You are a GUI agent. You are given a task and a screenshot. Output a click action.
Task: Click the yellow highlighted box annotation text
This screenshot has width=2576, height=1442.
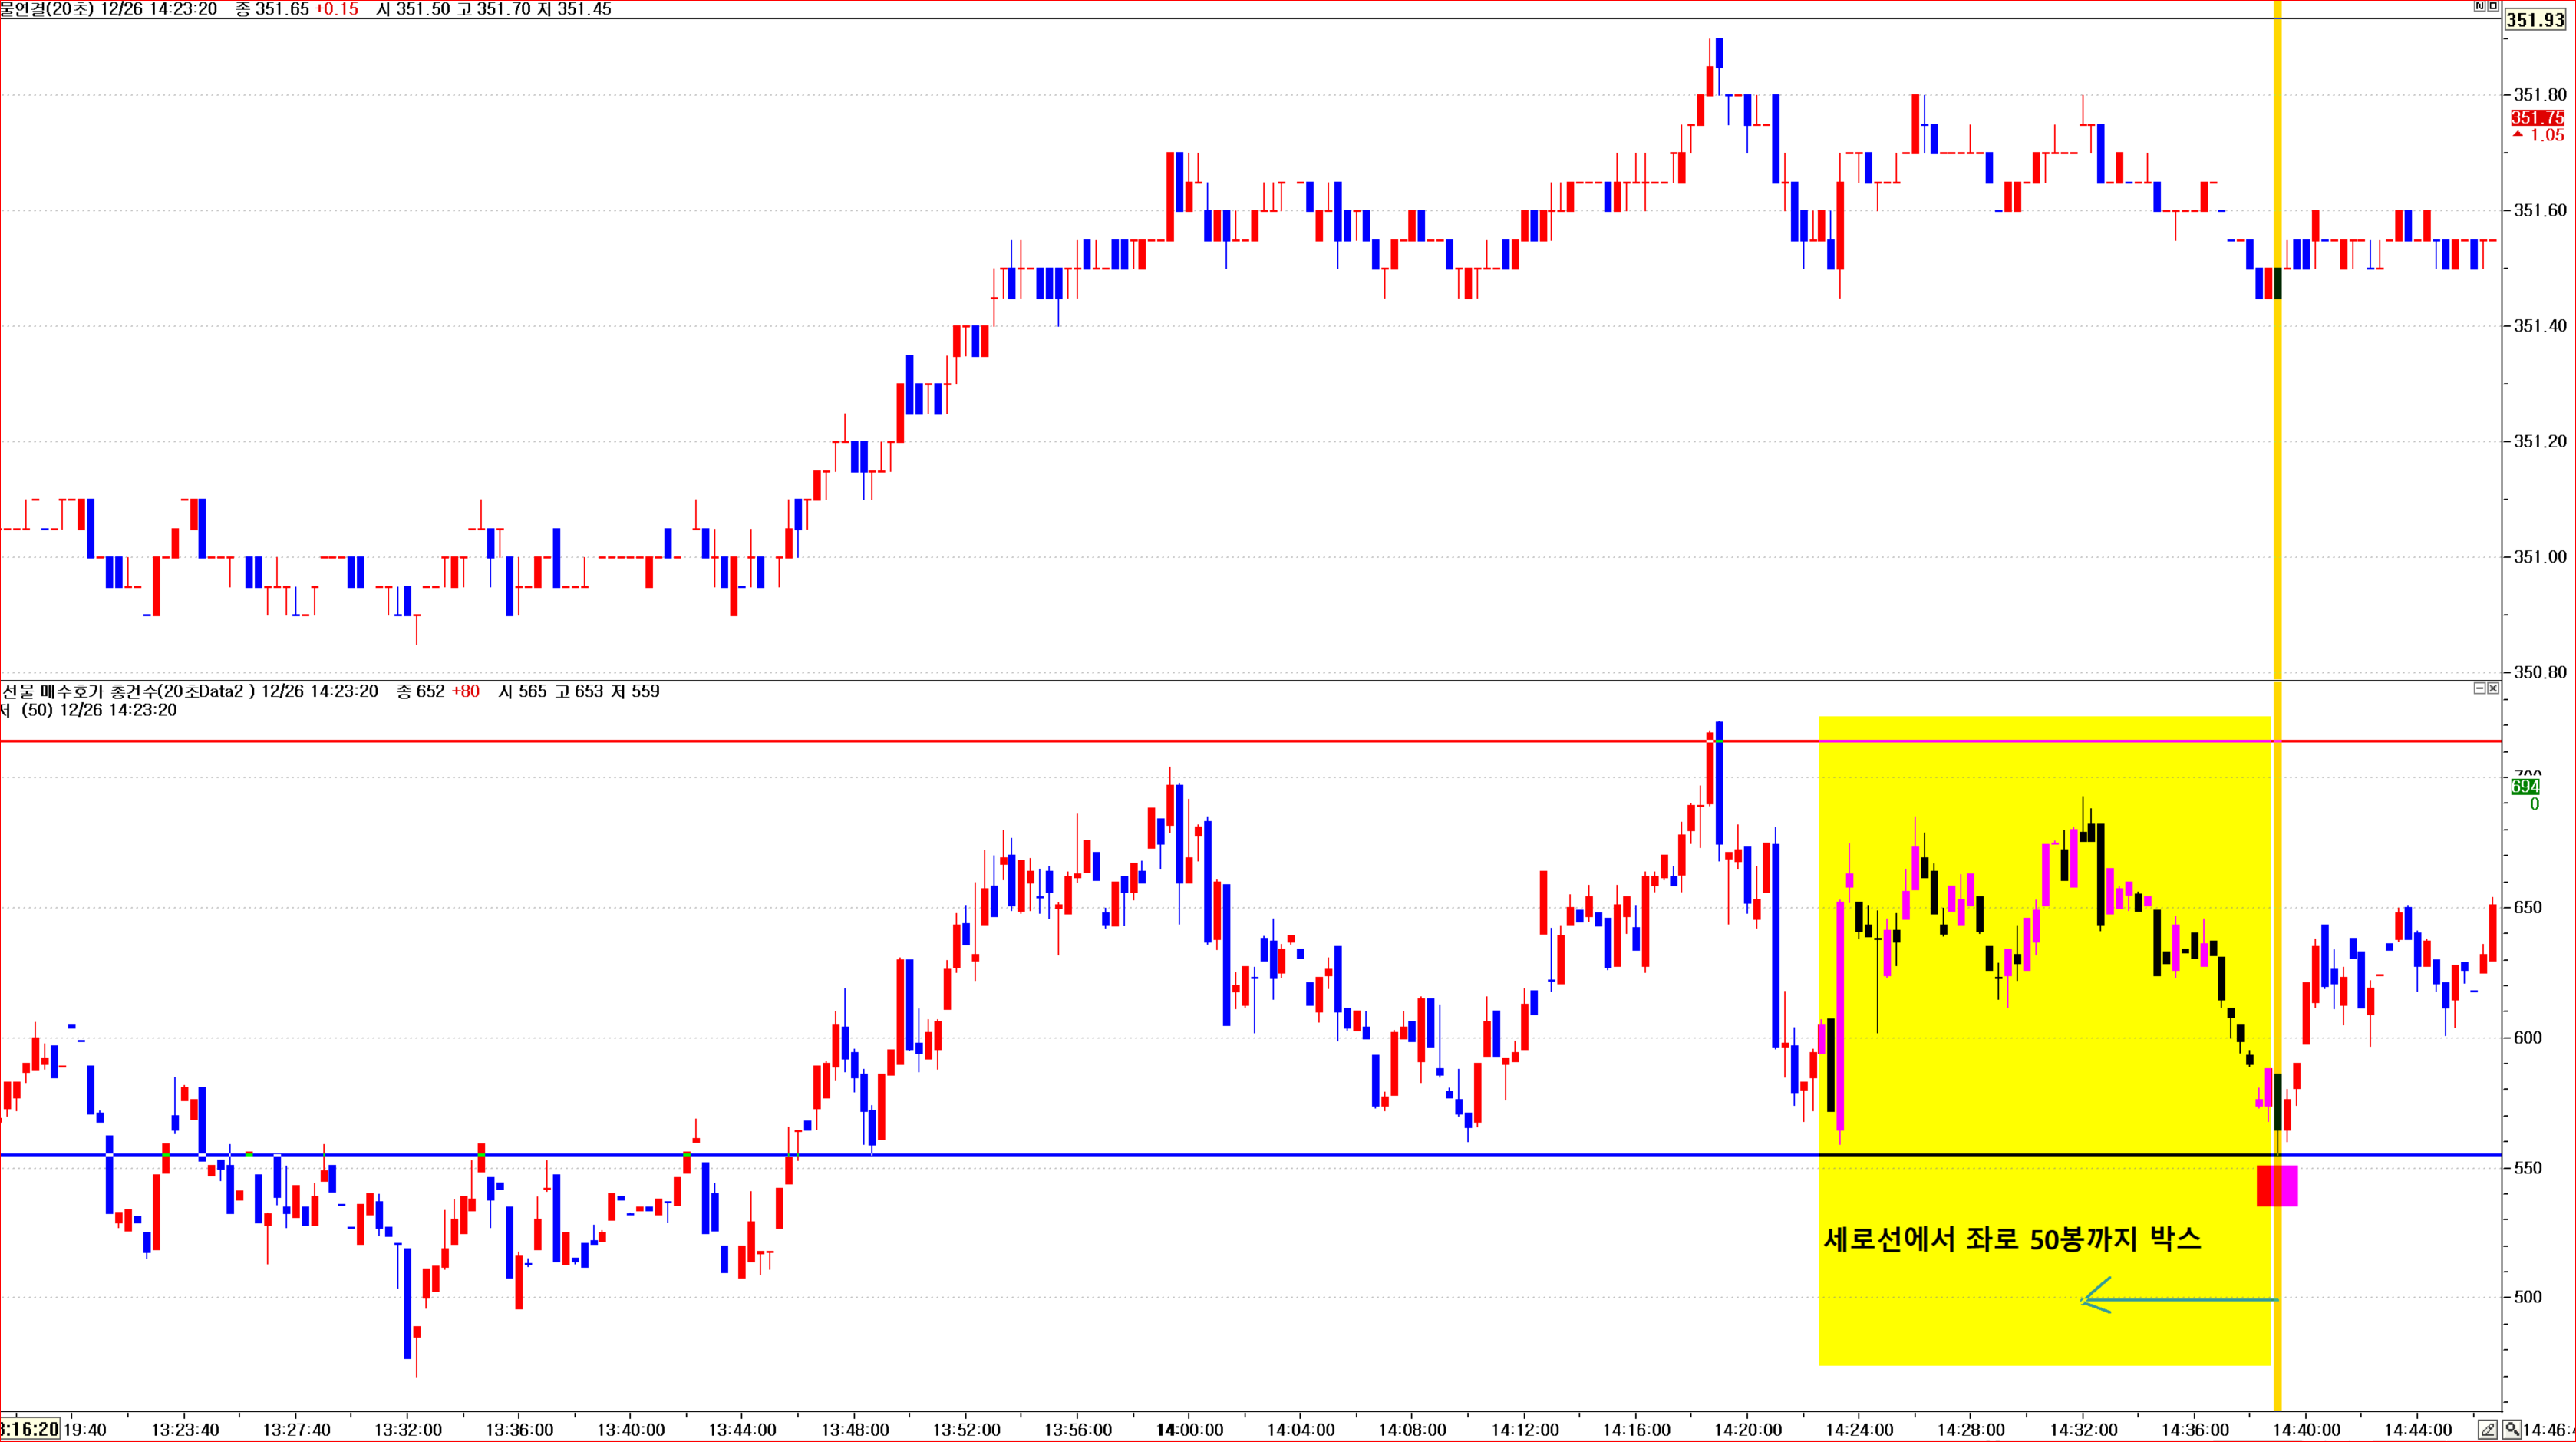2012,1240
